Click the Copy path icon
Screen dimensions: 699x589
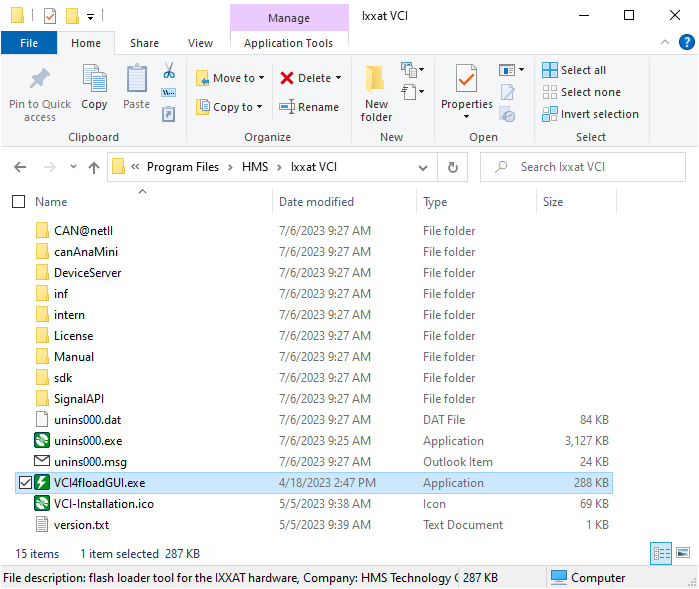[x=169, y=93]
